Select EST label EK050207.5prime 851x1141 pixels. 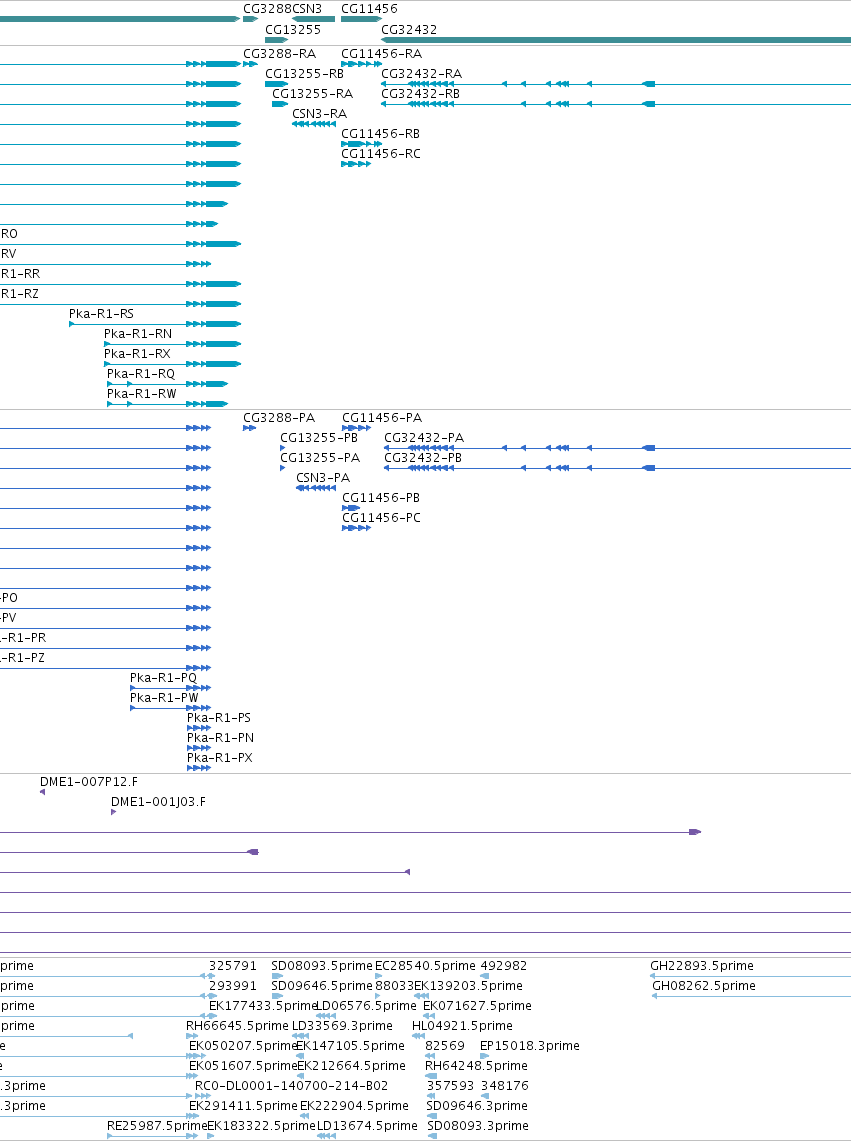(243, 1046)
